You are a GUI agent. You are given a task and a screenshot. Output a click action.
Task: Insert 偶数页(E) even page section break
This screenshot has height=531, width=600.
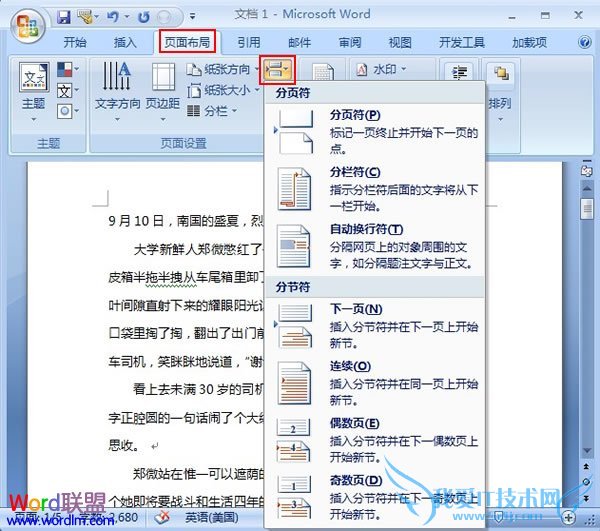pos(375,440)
